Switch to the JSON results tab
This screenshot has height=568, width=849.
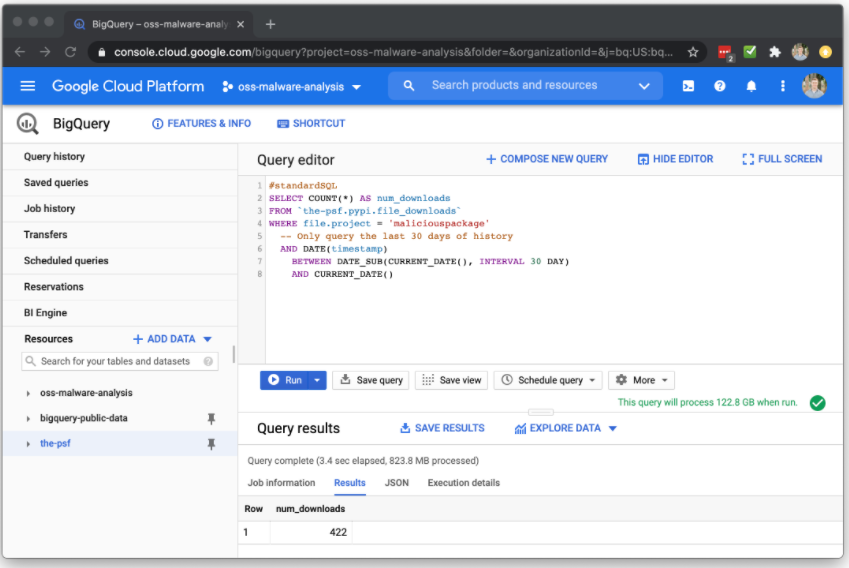click(x=396, y=483)
